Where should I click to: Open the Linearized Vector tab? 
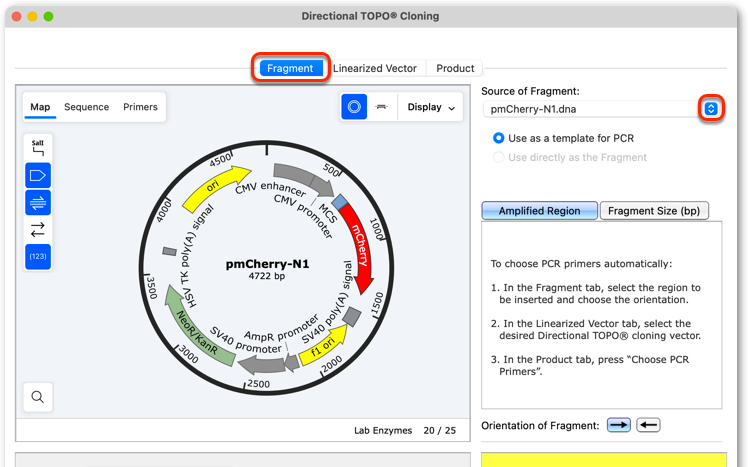[x=374, y=68]
